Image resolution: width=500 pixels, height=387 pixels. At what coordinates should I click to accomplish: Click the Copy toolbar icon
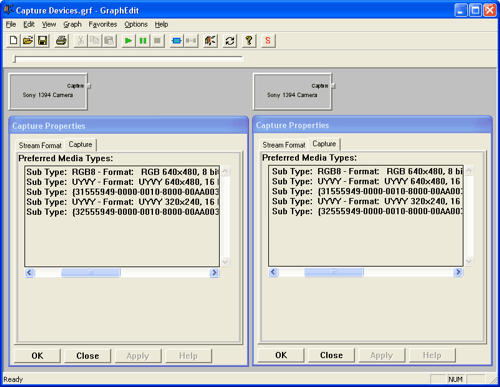click(x=95, y=41)
